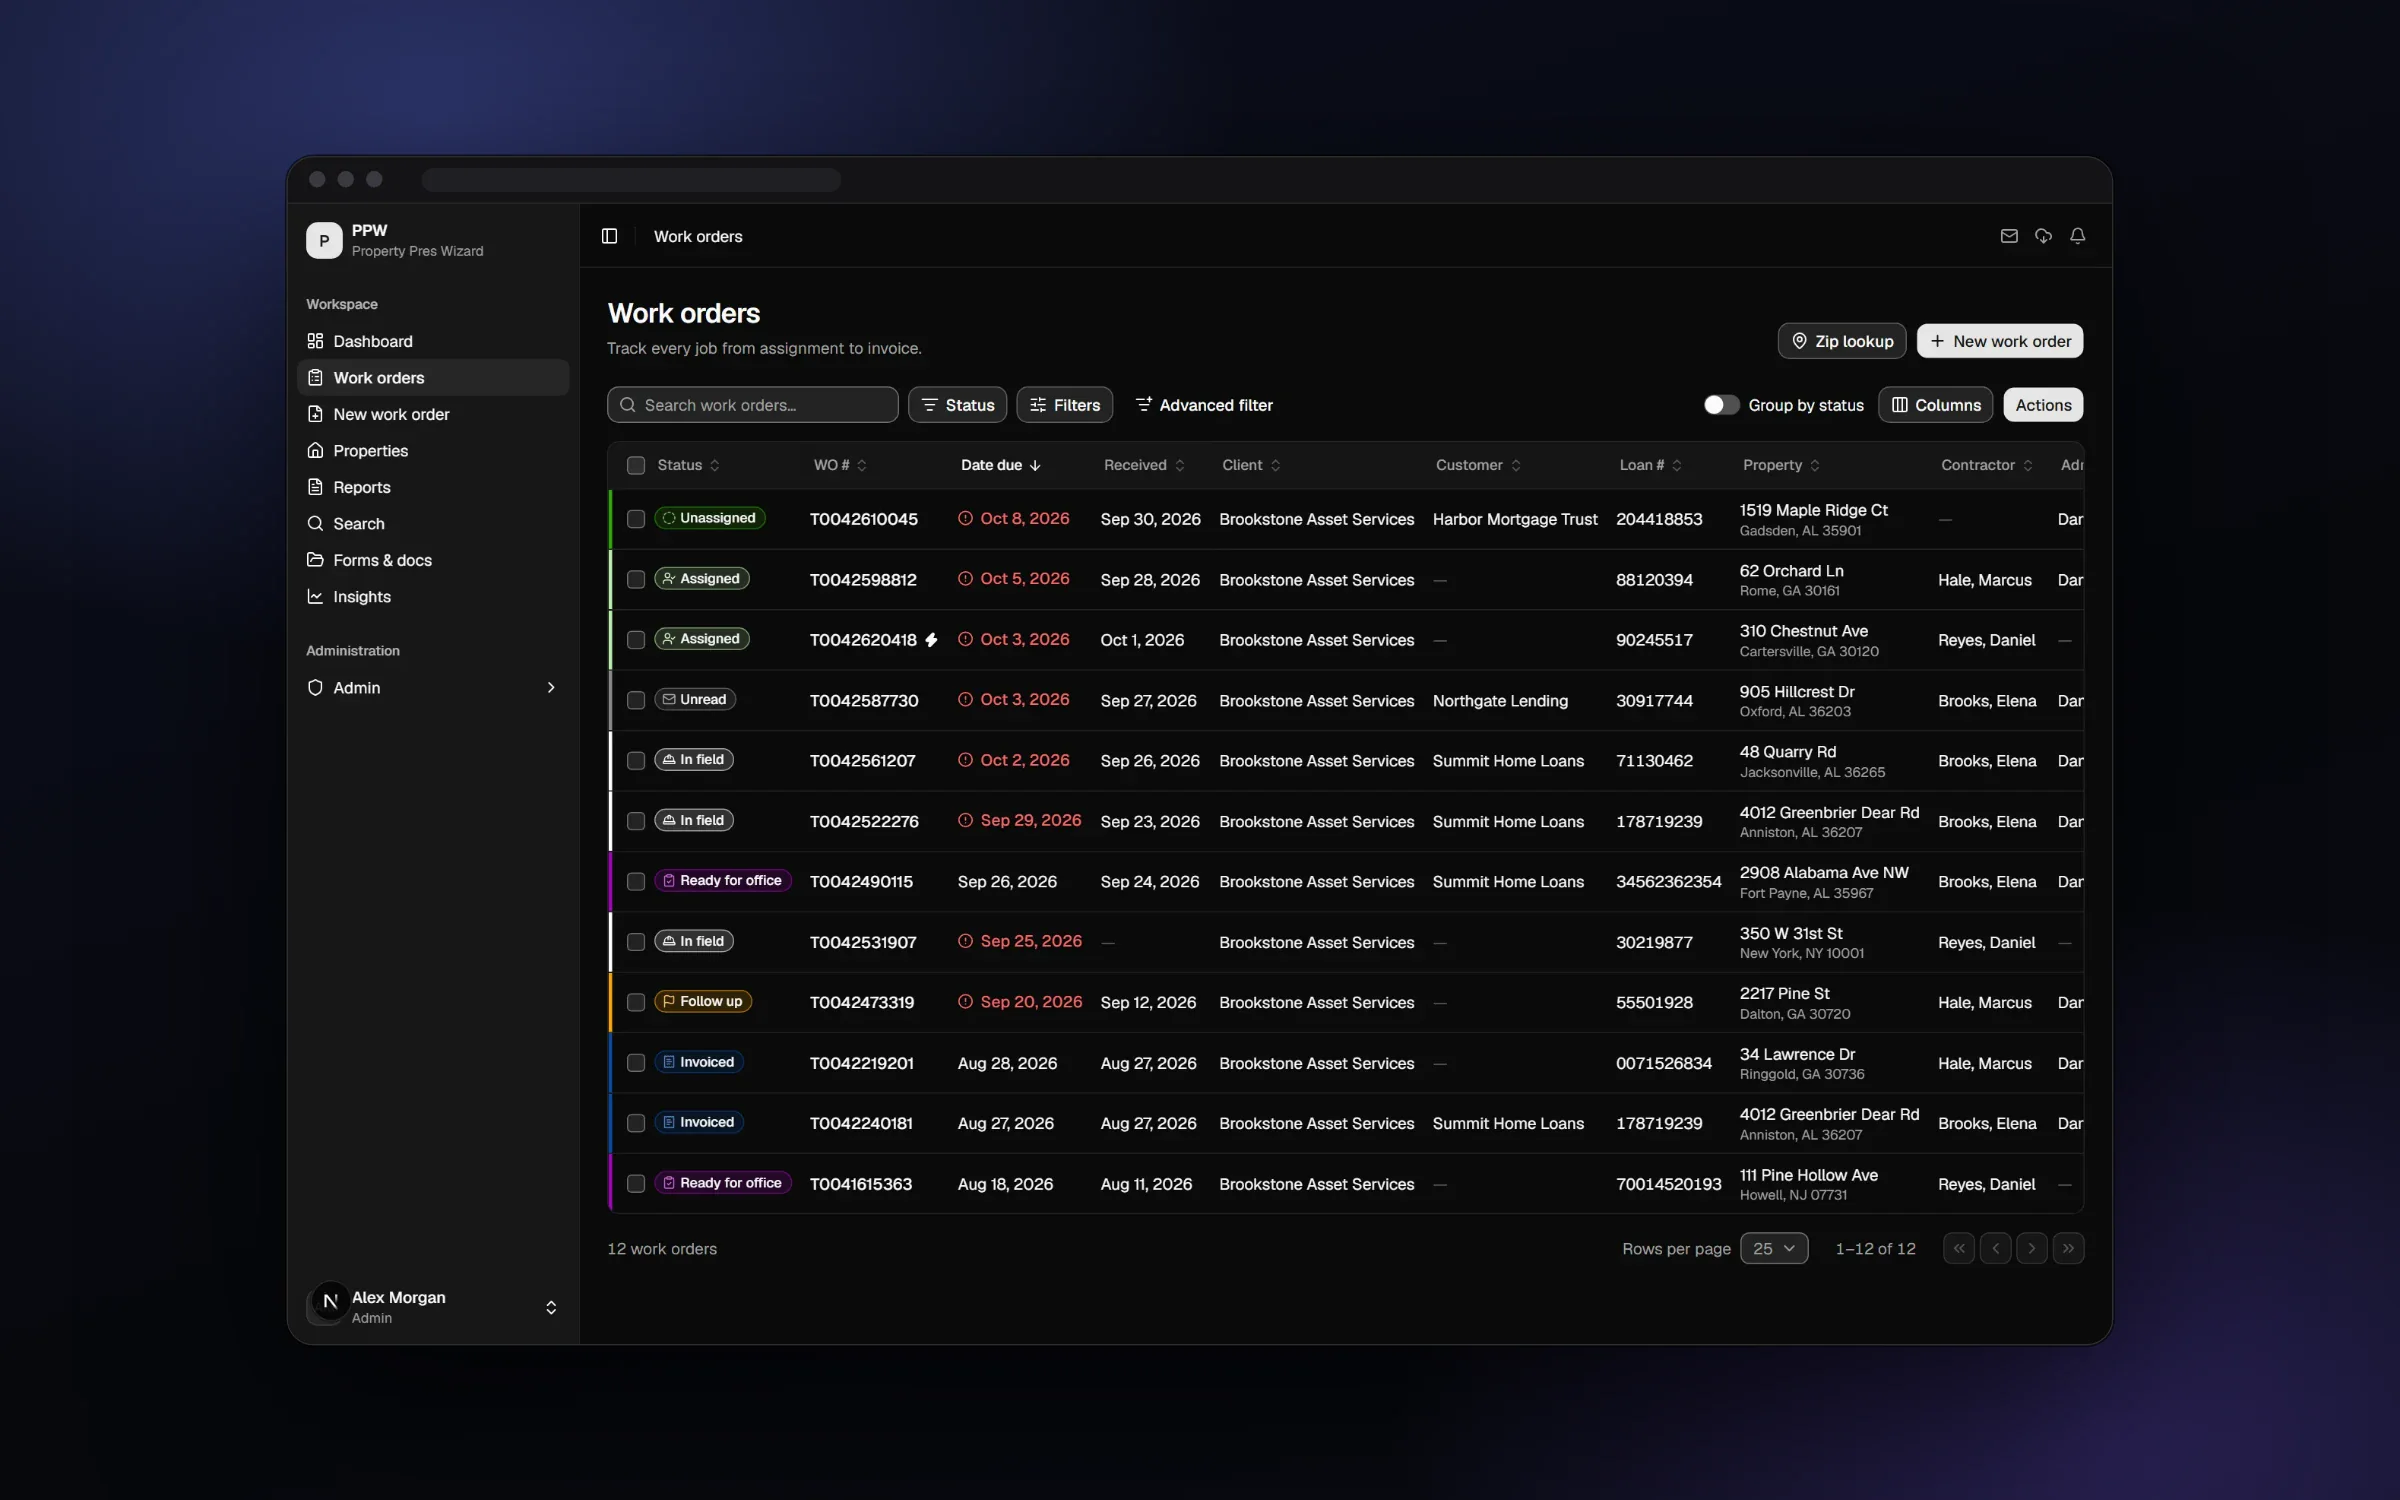Open the Zip lookup button
The image size is (2400, 1500).
click(x=1842, y=341)
